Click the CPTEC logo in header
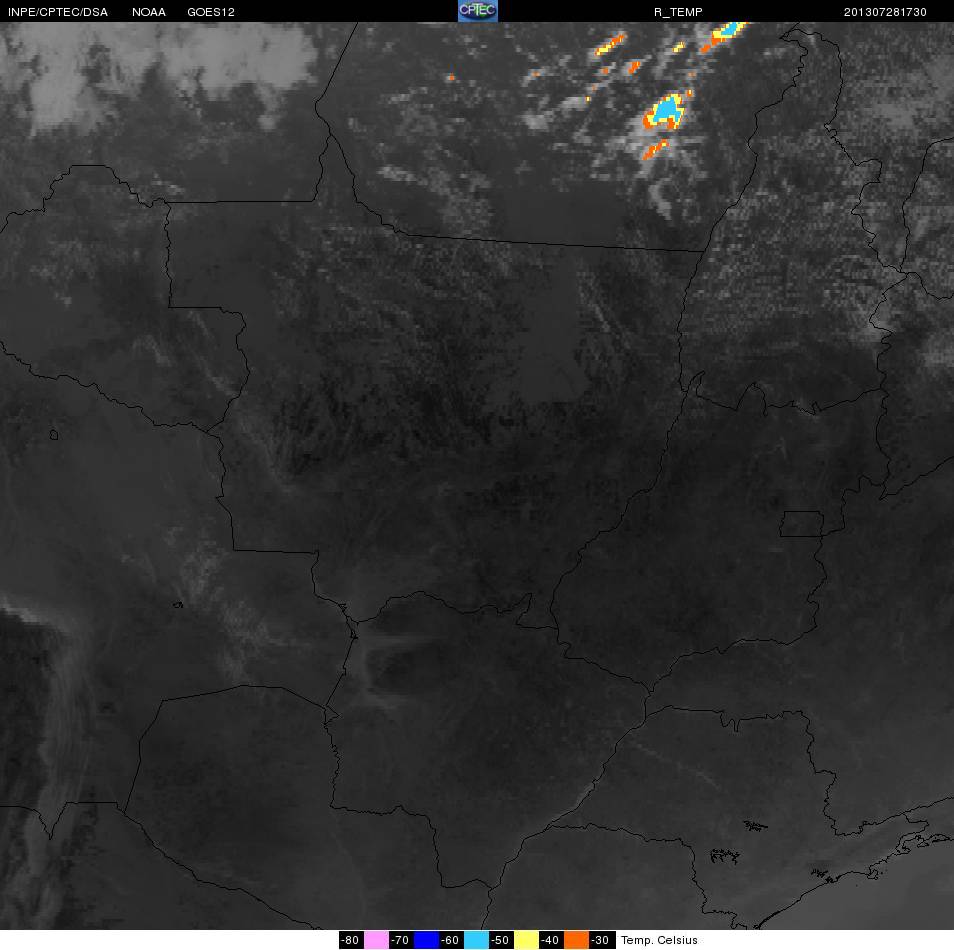Image resolution: width=954 pixels, height=950 pixels. [x=478, y=11]
